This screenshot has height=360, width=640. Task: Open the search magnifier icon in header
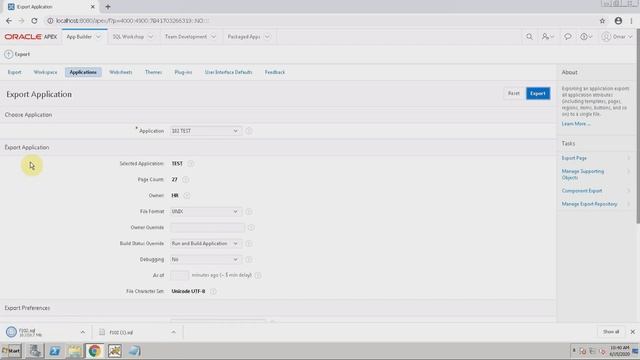pyautogui.click(x=529, y=37)
